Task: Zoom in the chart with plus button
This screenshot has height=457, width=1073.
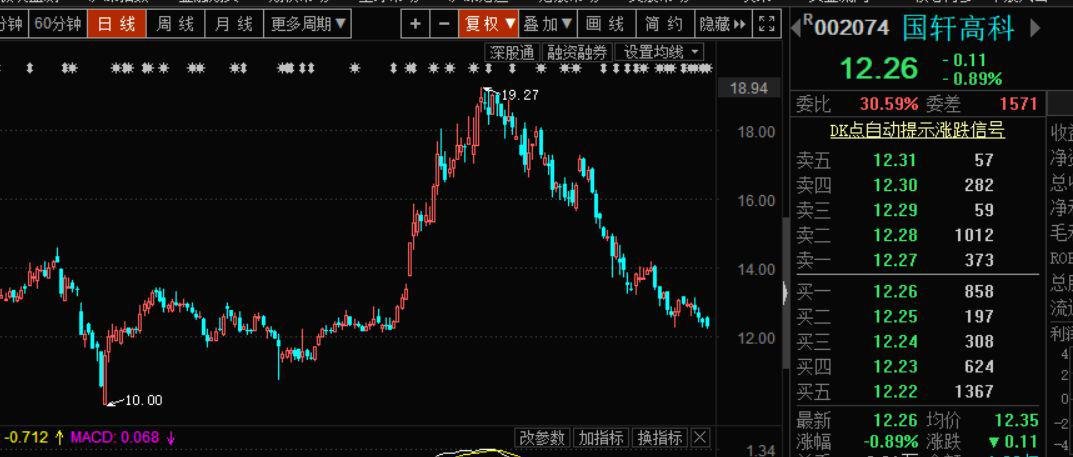Action: pos(415,24)
